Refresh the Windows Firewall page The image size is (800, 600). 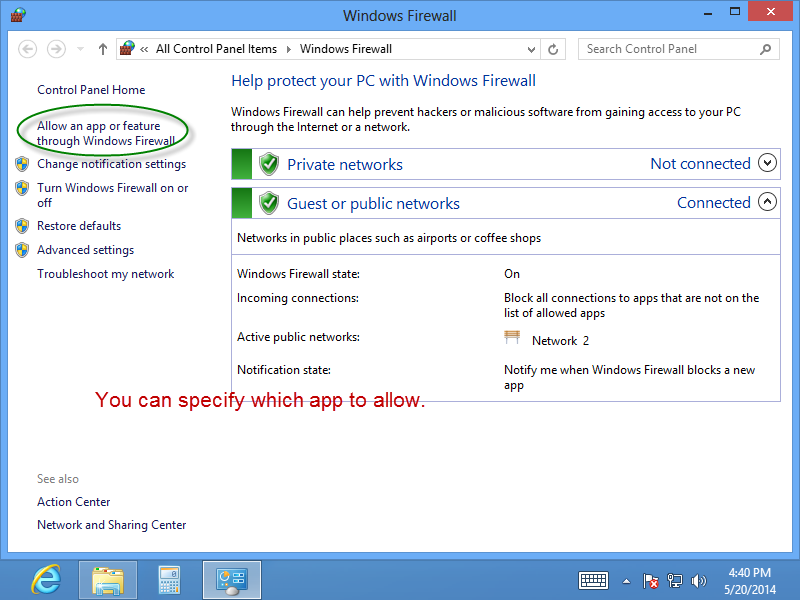(553, 49)
